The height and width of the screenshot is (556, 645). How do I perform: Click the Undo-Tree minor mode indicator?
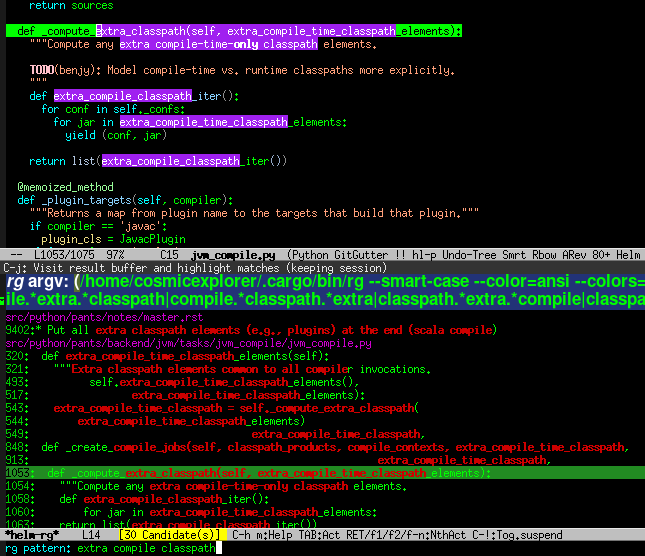469,255
